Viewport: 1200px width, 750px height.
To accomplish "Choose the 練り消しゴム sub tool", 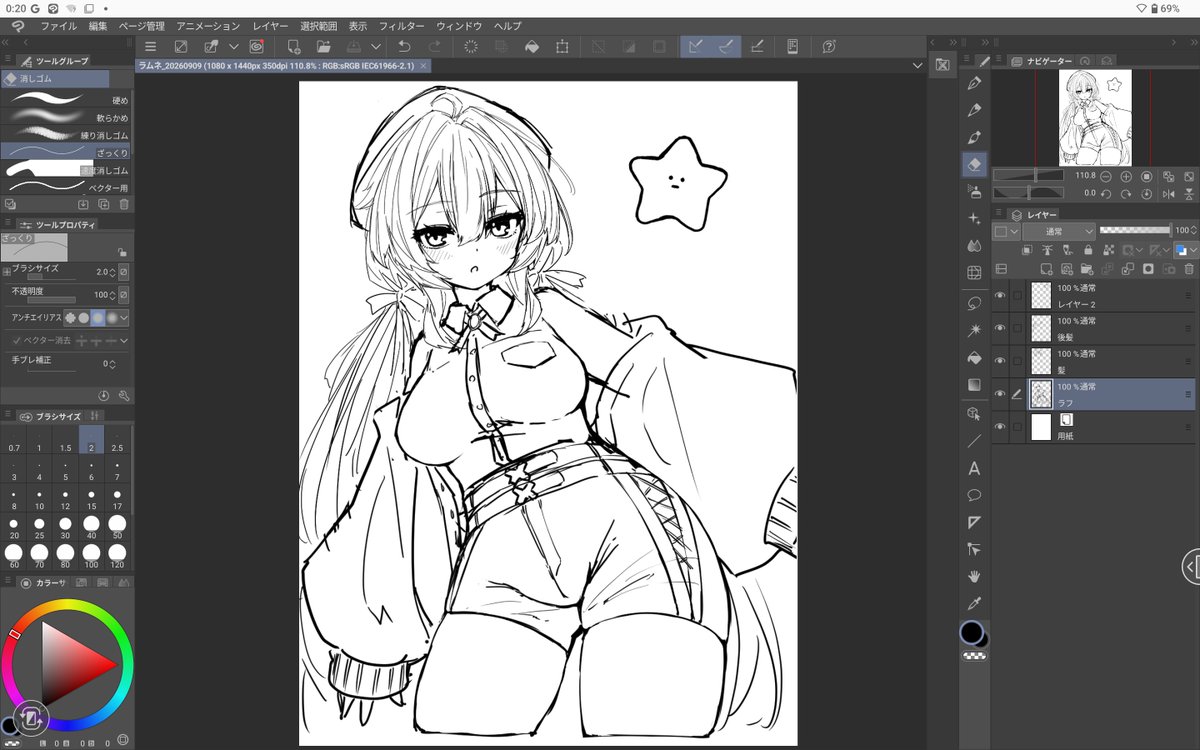I will [x=65, y=134].
